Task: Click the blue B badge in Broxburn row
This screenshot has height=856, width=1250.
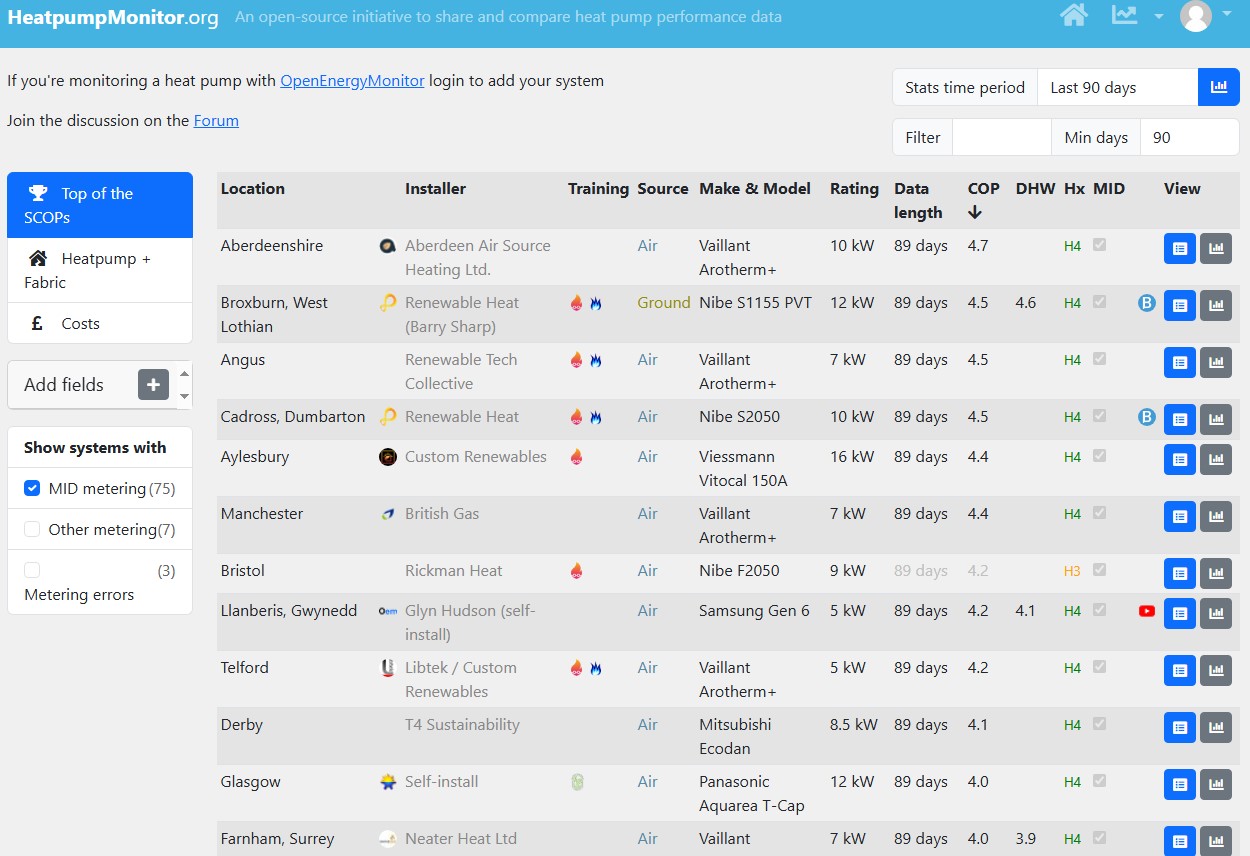Action: click(1147, 303)
